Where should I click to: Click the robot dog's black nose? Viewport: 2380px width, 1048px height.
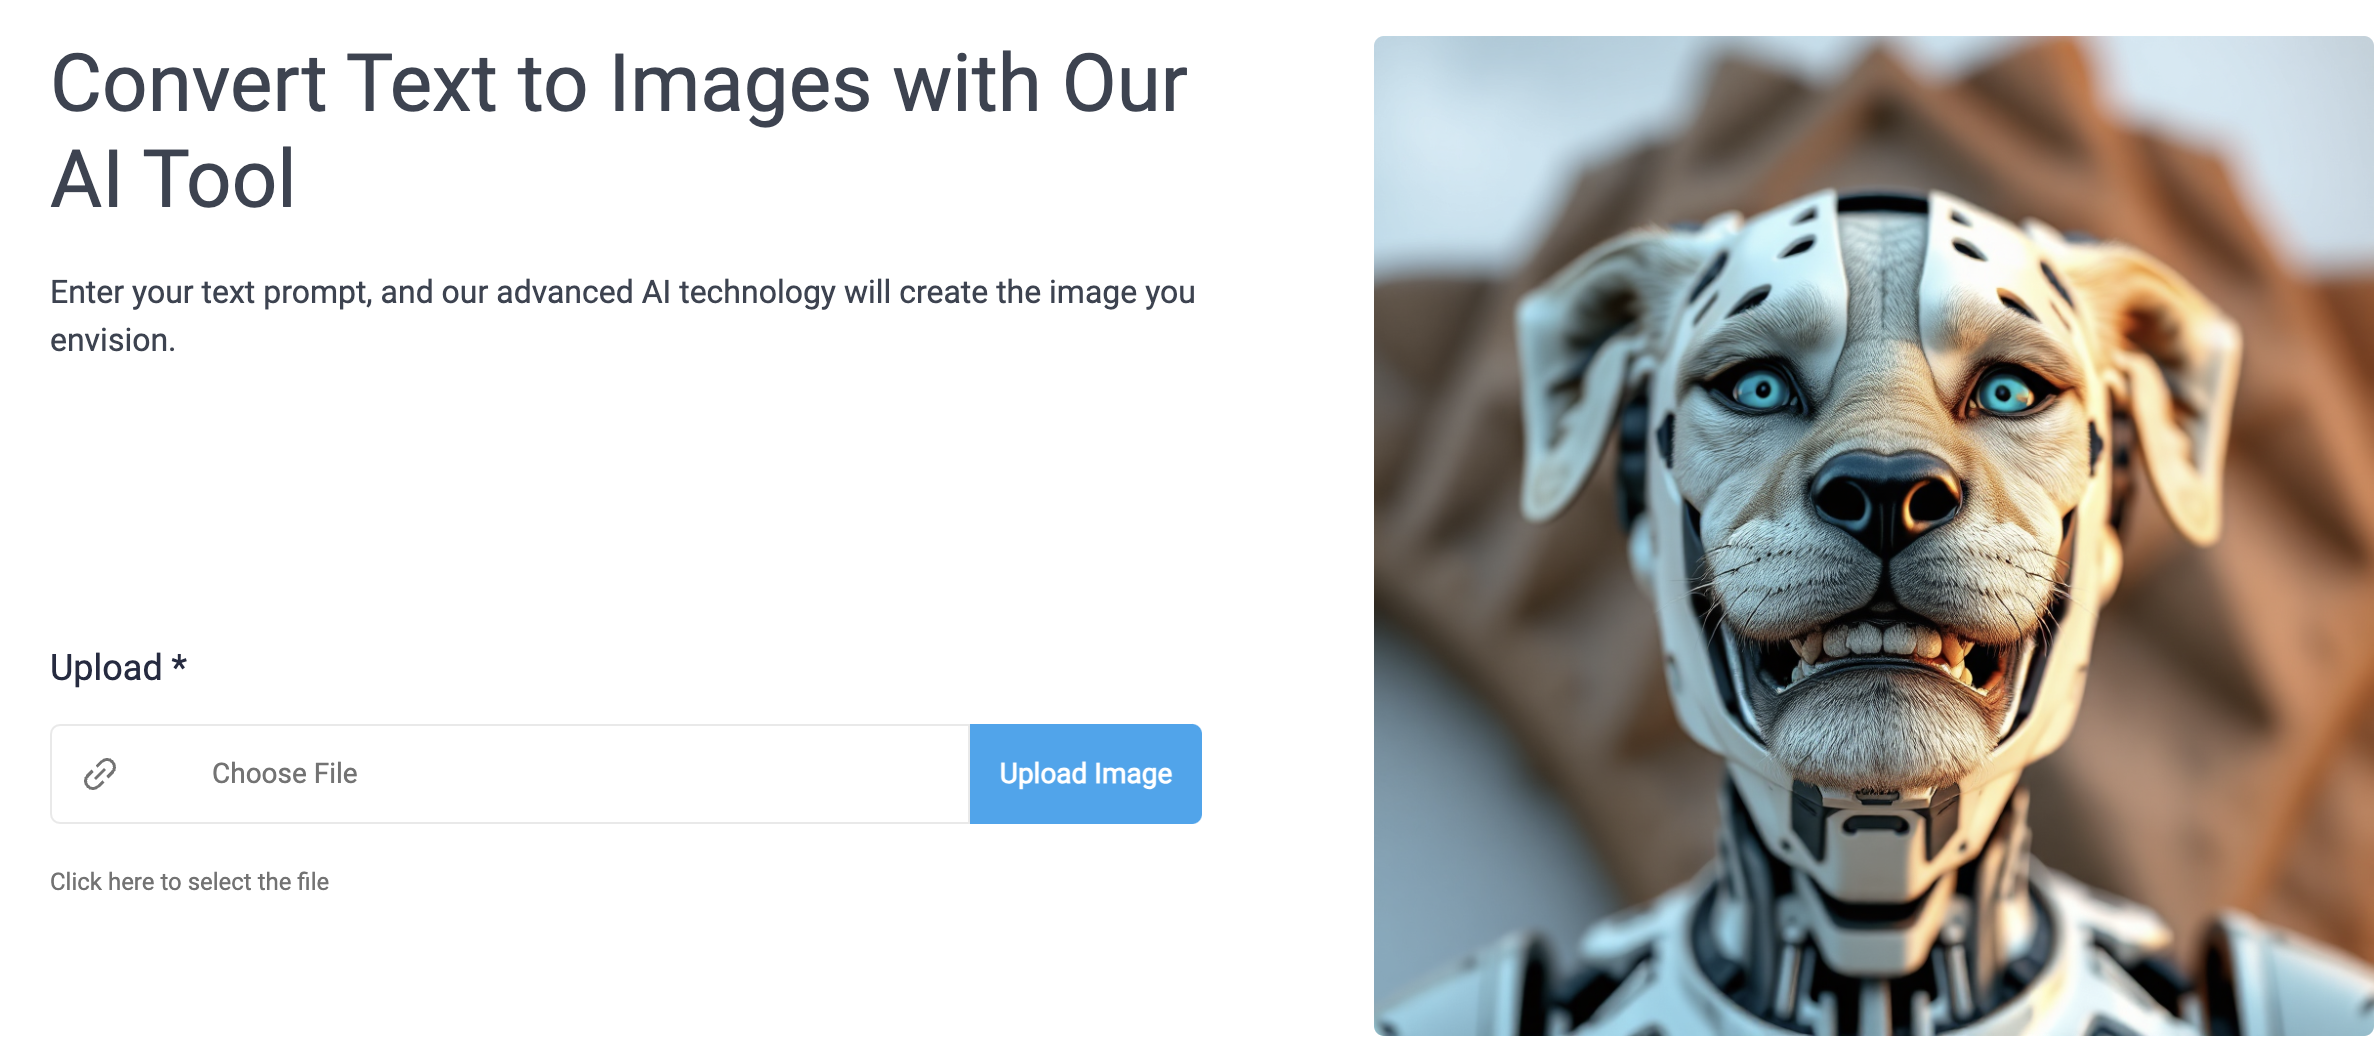coord(1885,500)
